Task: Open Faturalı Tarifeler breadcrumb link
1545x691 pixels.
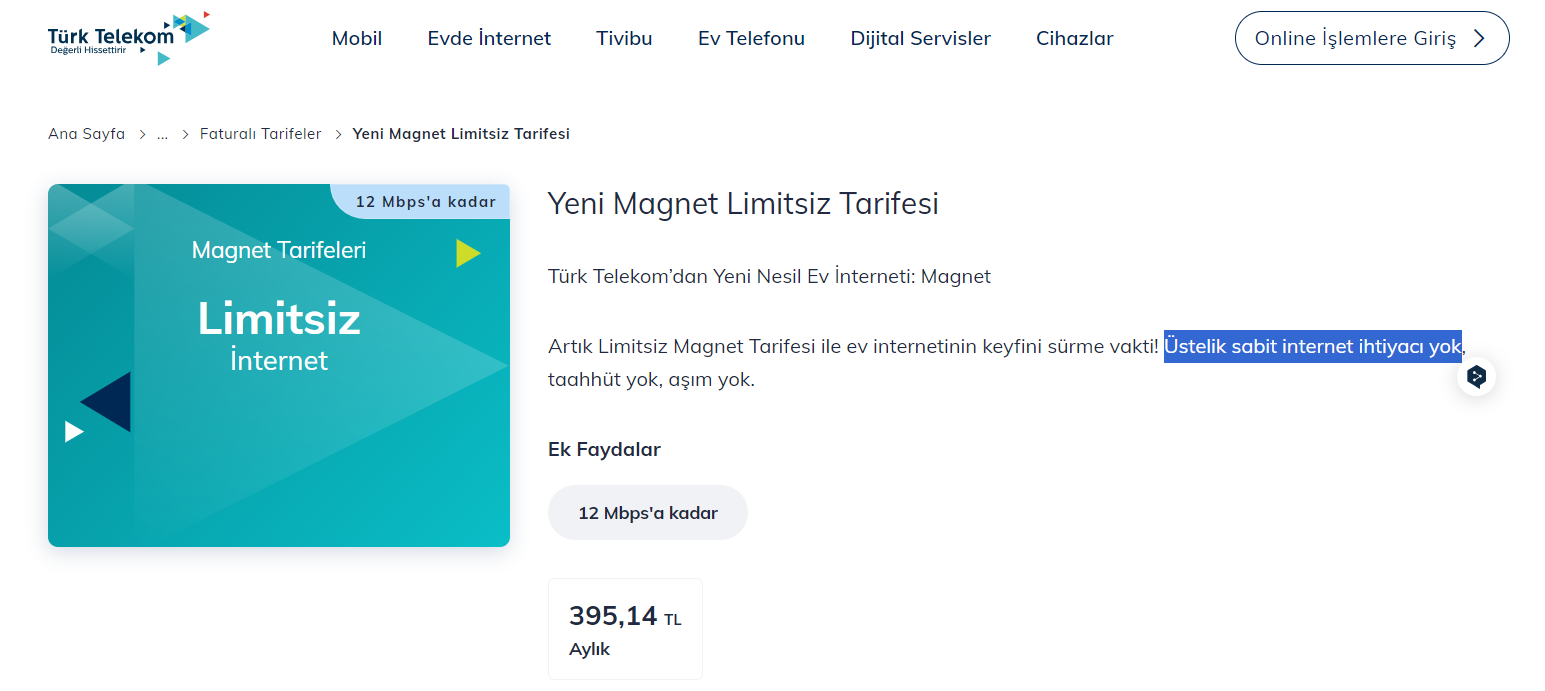Action: [260, 134]
